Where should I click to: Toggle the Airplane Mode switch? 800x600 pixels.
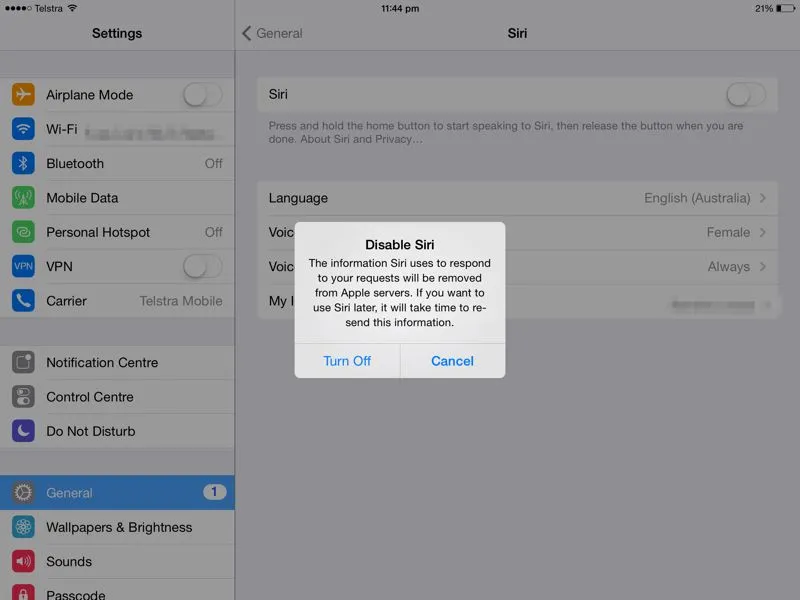pyautogui.click(x=202, y=95)
